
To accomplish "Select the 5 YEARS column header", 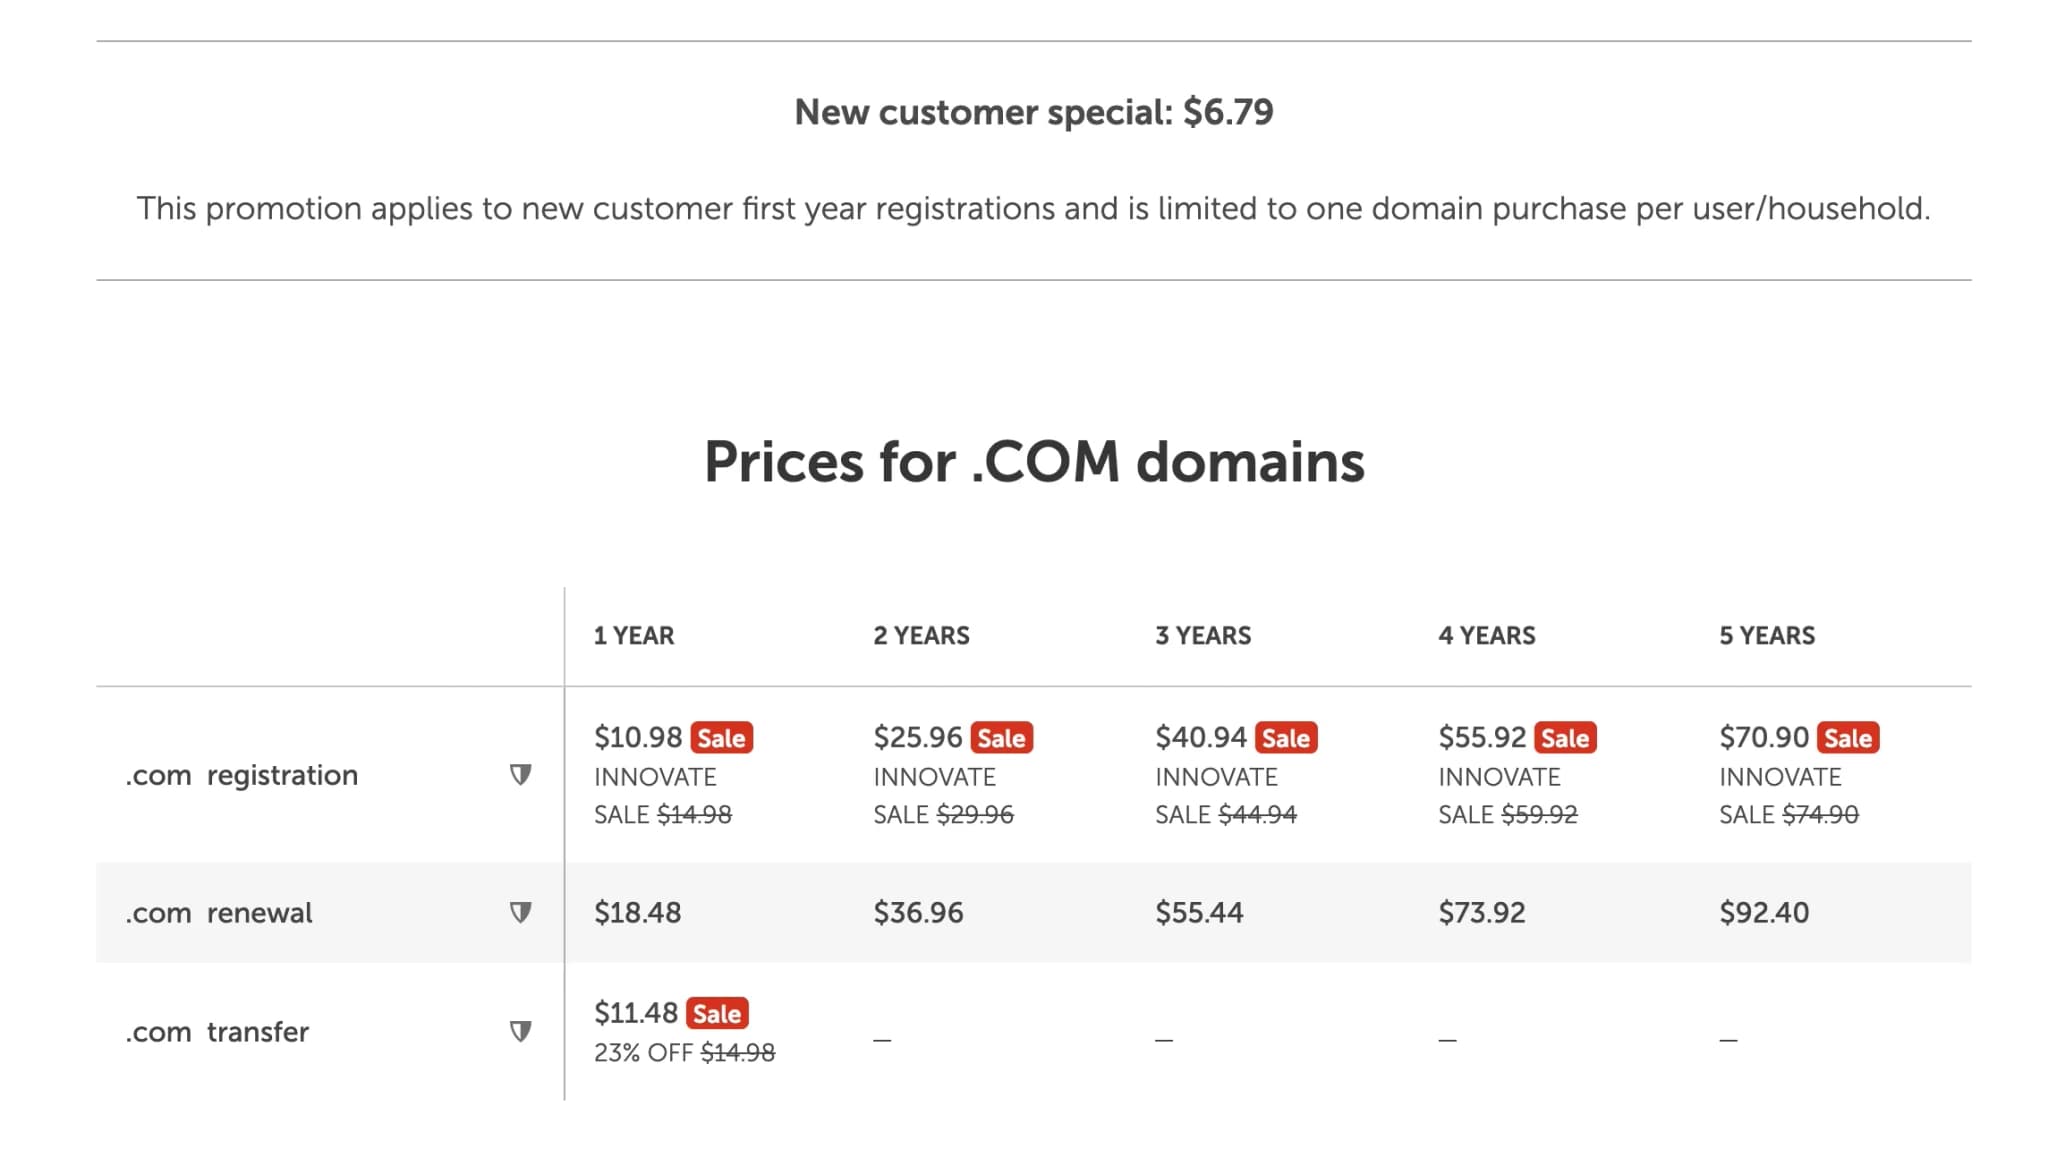I will coord(1766,636).
